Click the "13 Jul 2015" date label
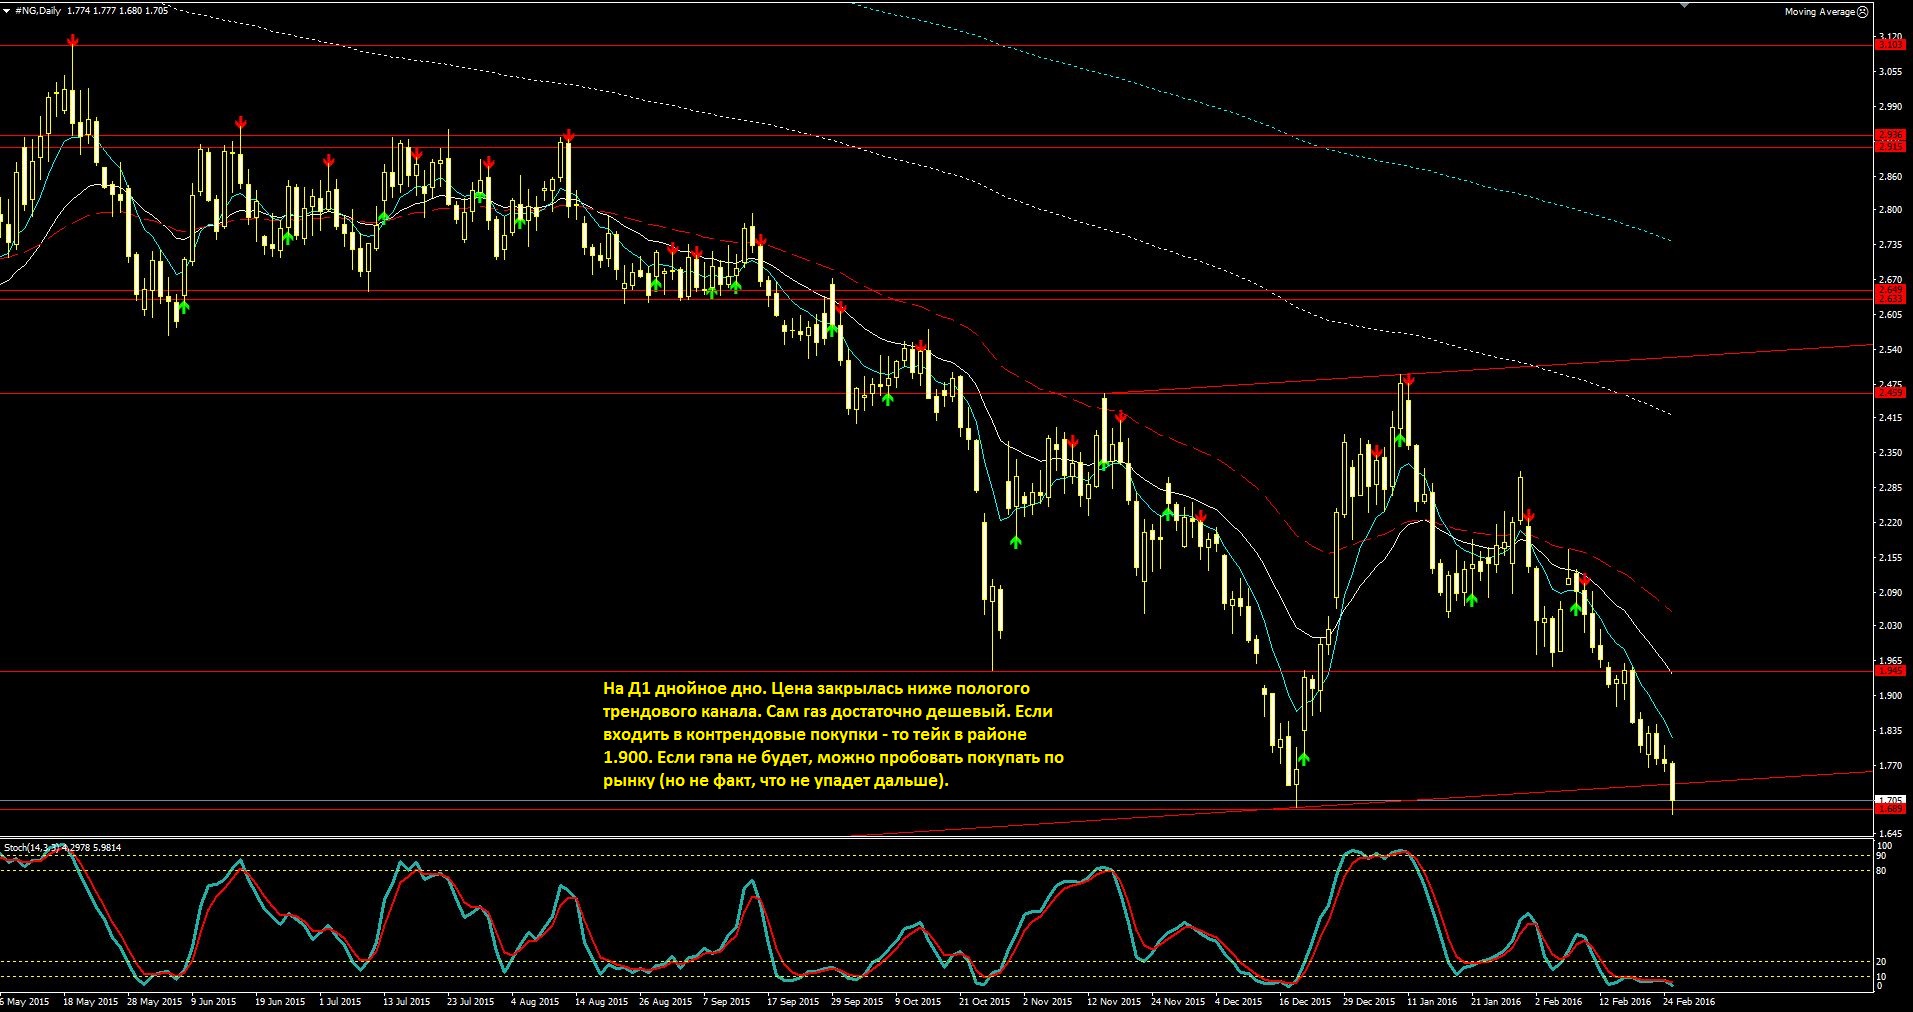 coord(407,1001)
